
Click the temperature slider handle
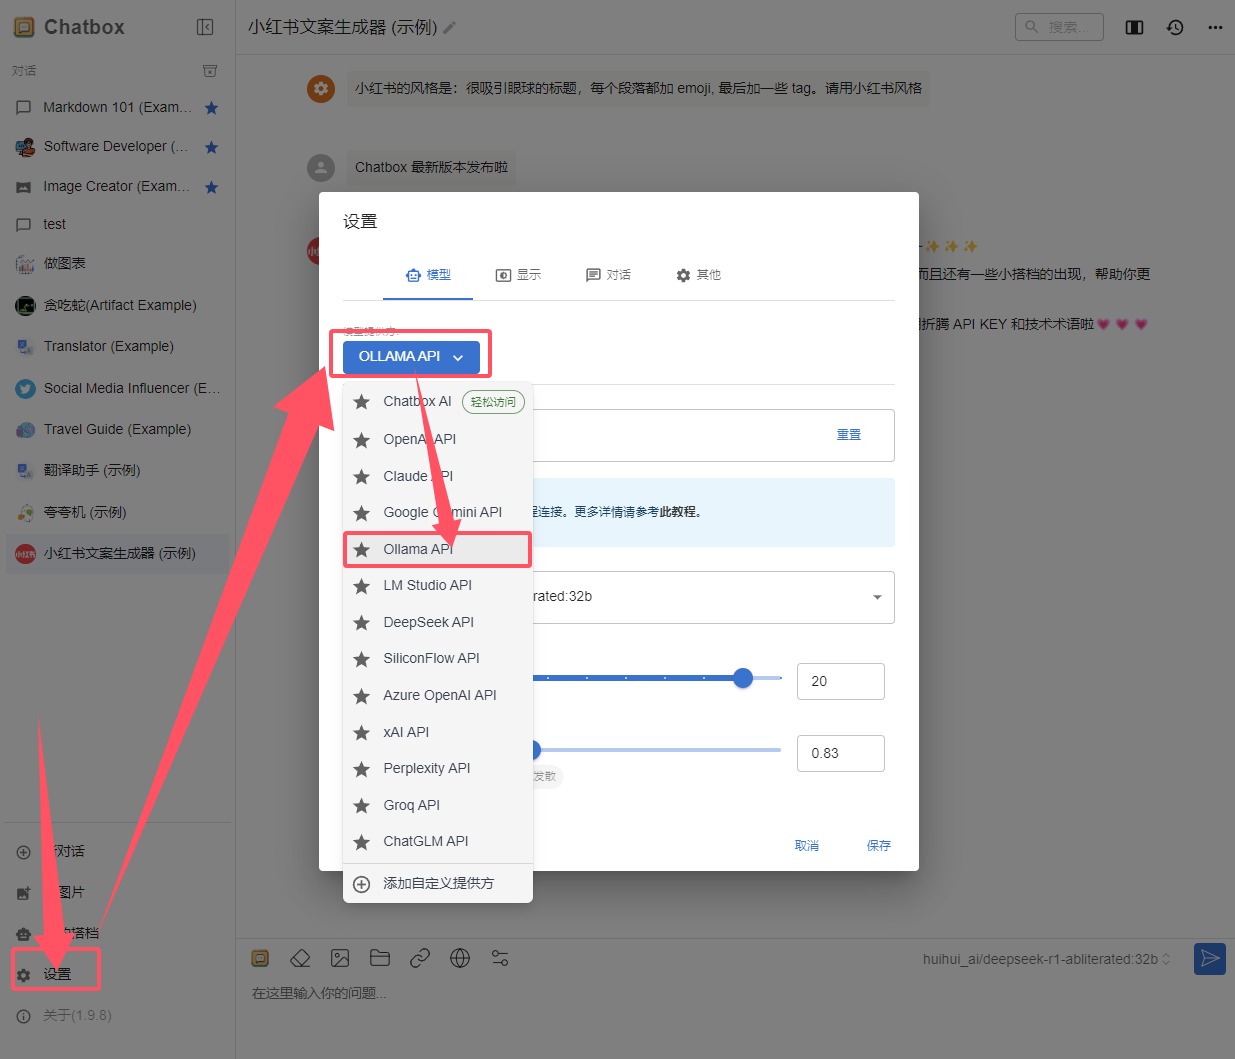tap(536, 750)
